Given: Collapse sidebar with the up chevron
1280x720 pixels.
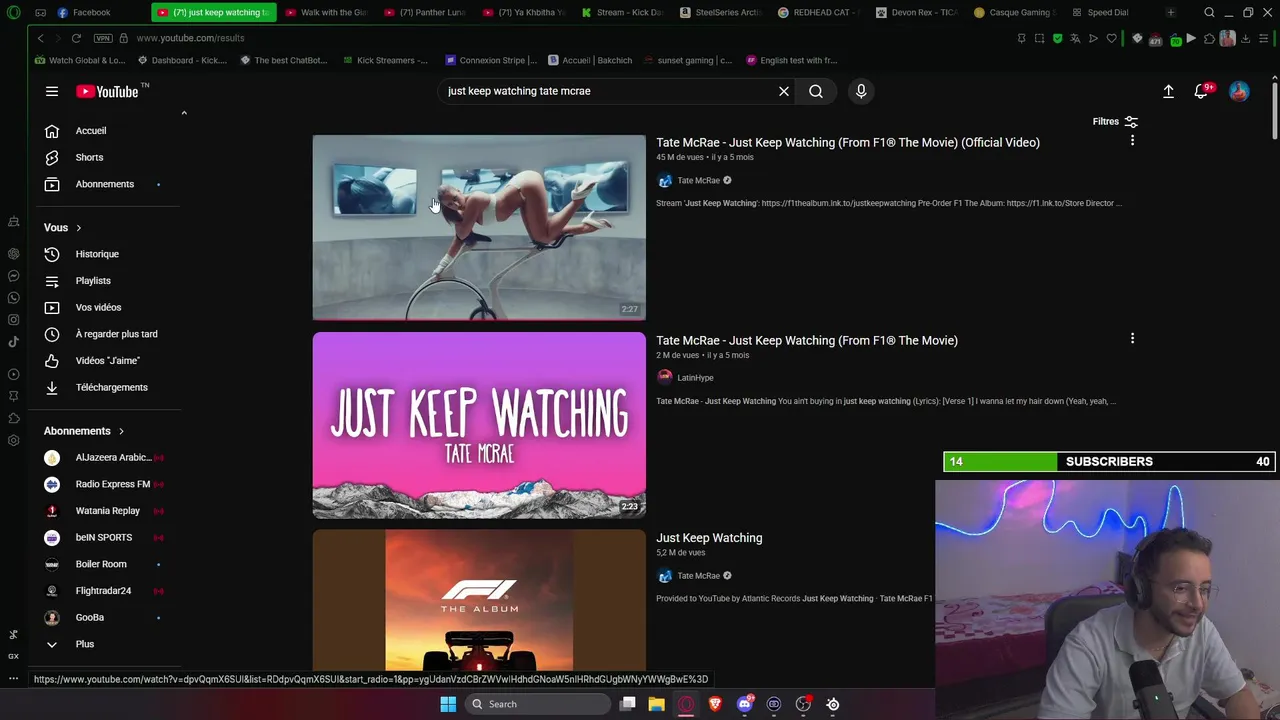Looking at the screenshot, I should pyautogui.click(x=184, y=113).
